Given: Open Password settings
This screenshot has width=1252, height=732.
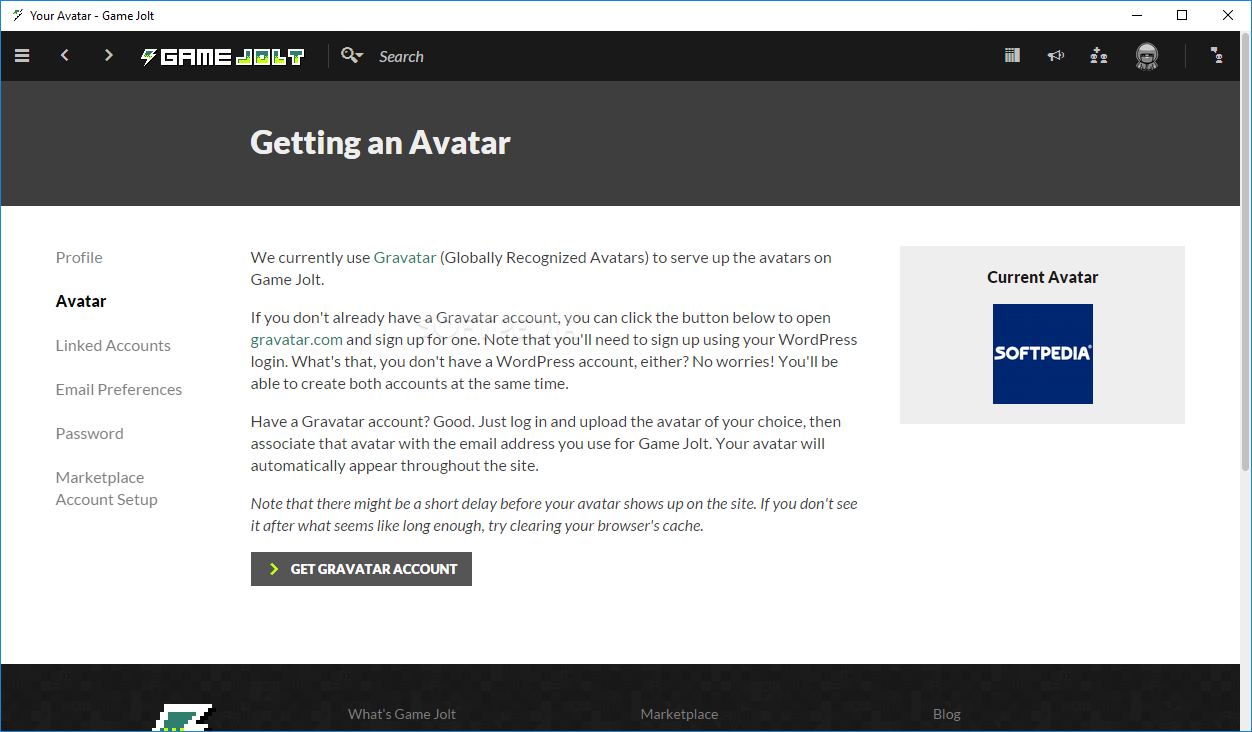Looking at the screenshot, I should (x=90, y=433).
